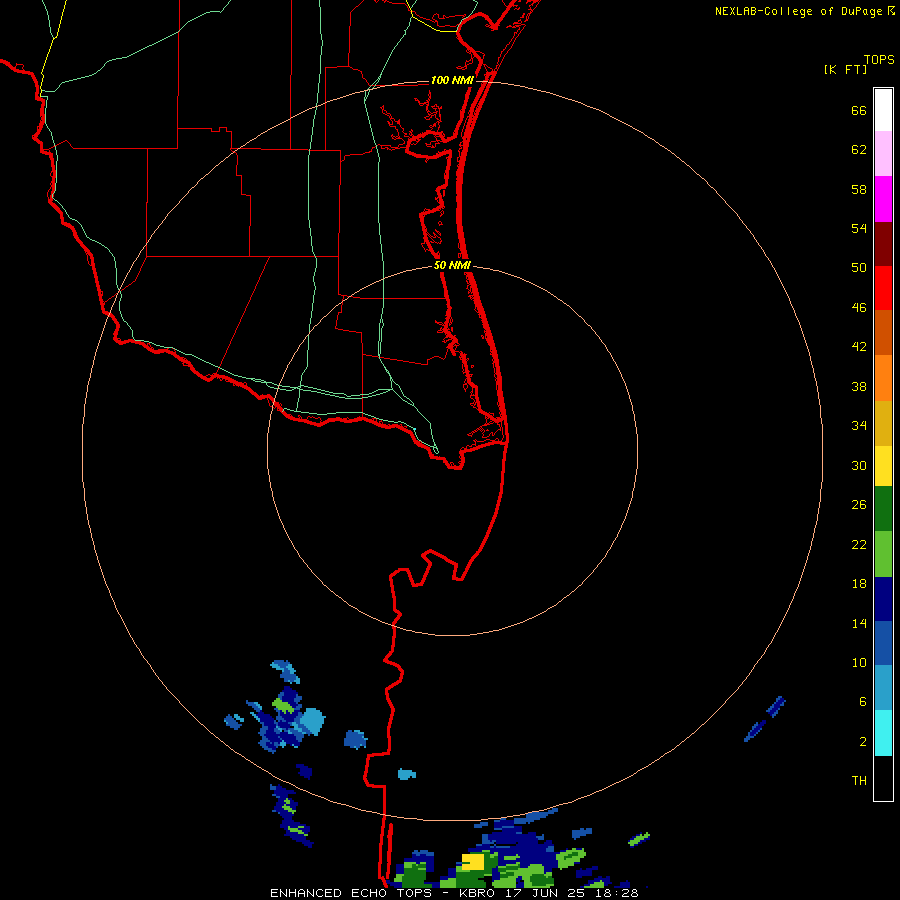Viewport: 900px width, 900px height.
Task: Click the cyan 2-6 kft legend swatch
Action: 883,733
